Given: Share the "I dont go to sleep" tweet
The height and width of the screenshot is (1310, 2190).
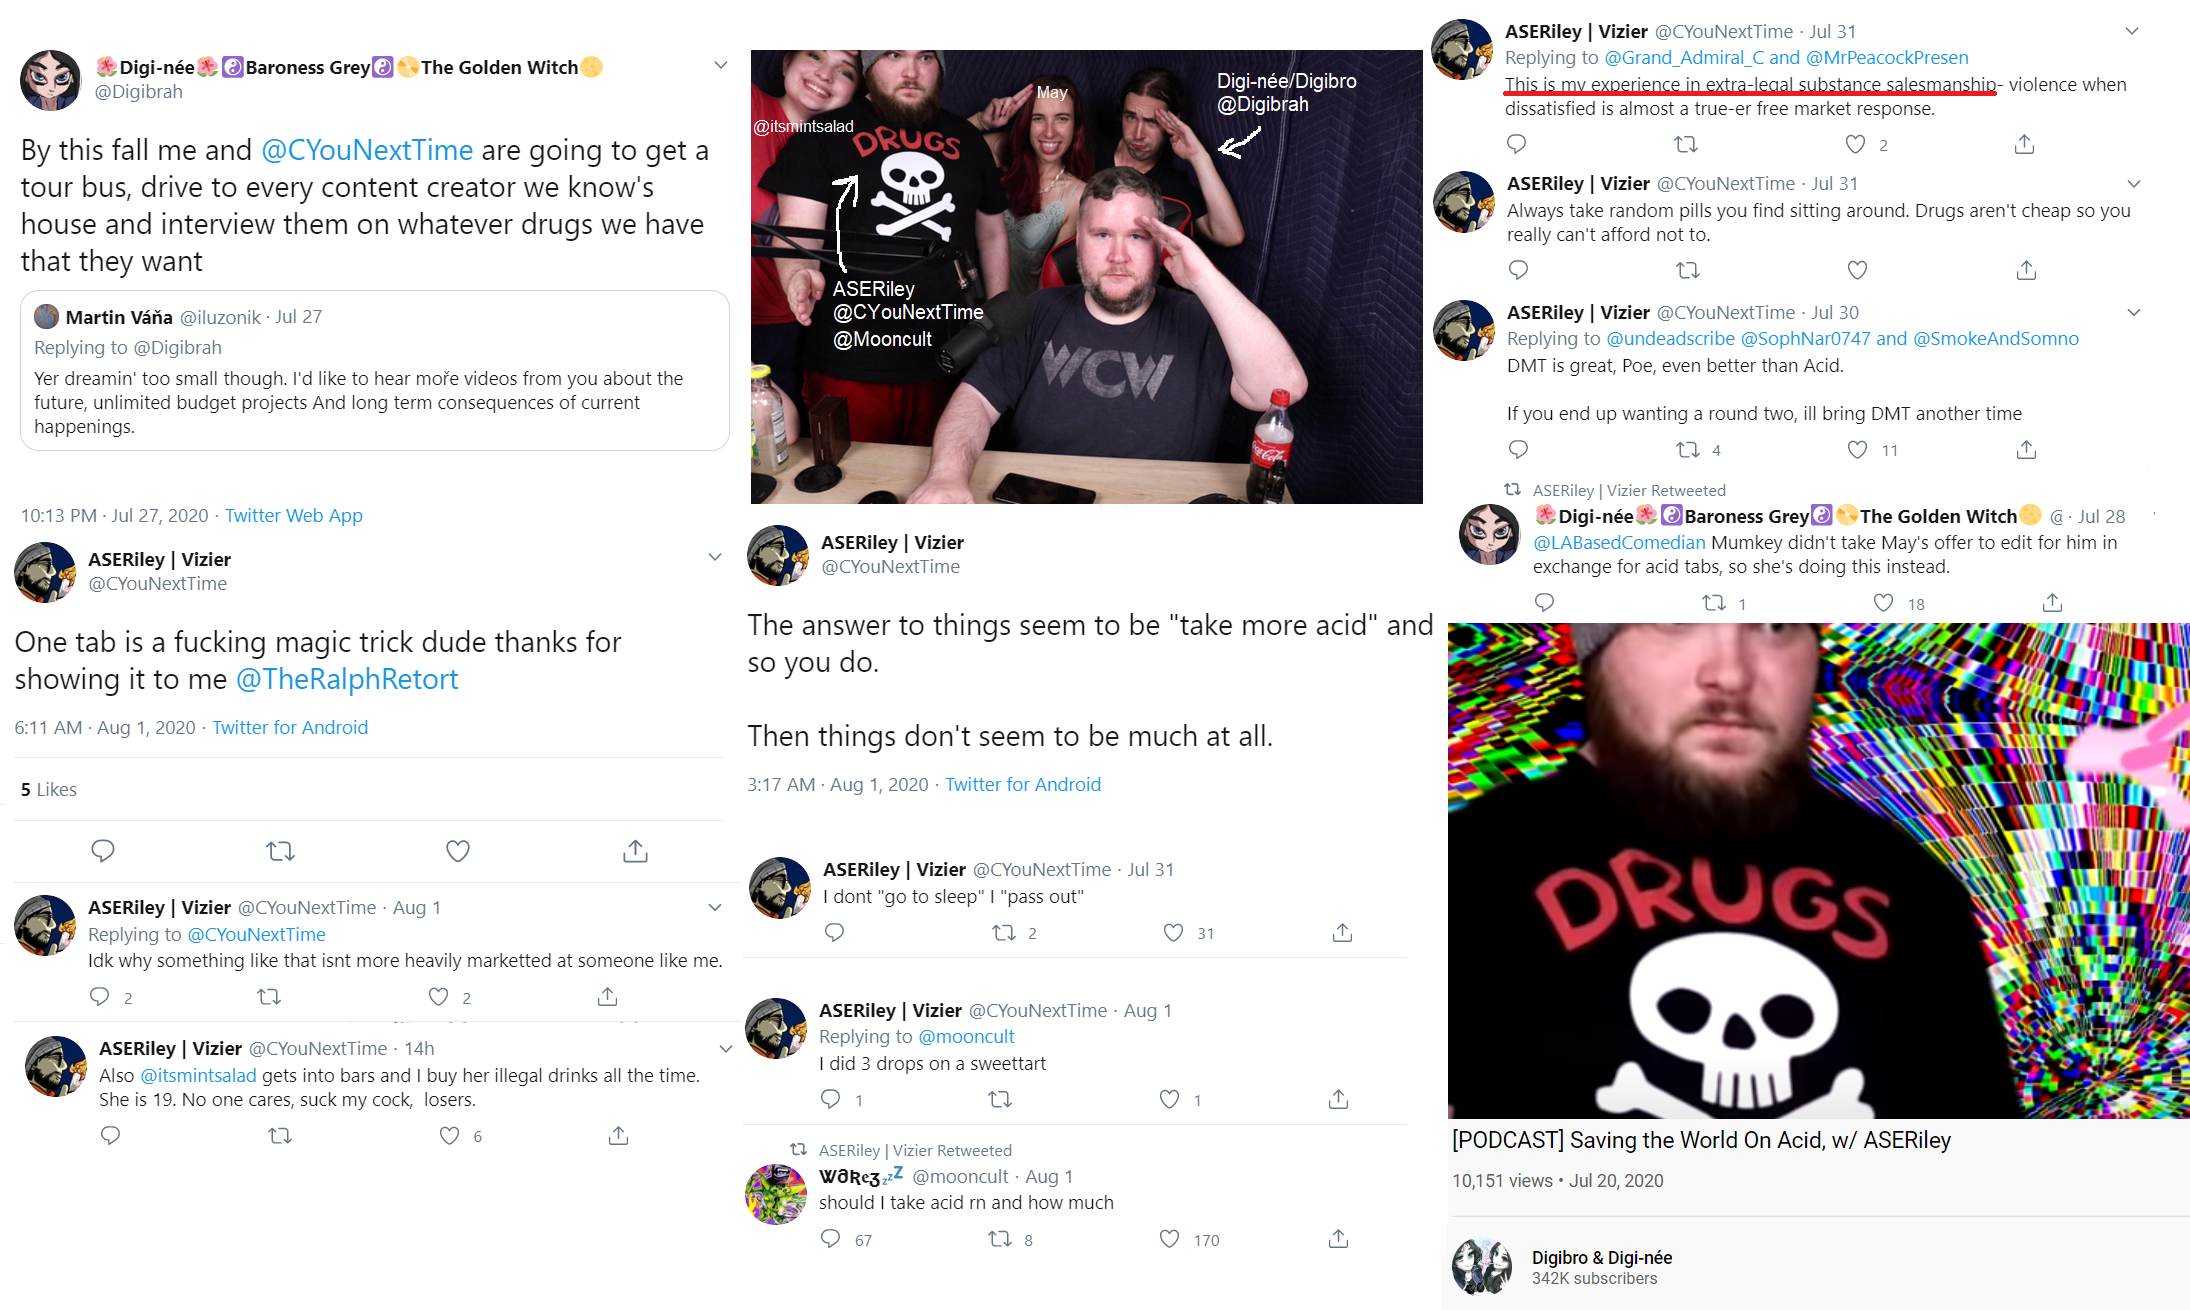Looking at the screenshot, I should click(x=1342, y=932).
